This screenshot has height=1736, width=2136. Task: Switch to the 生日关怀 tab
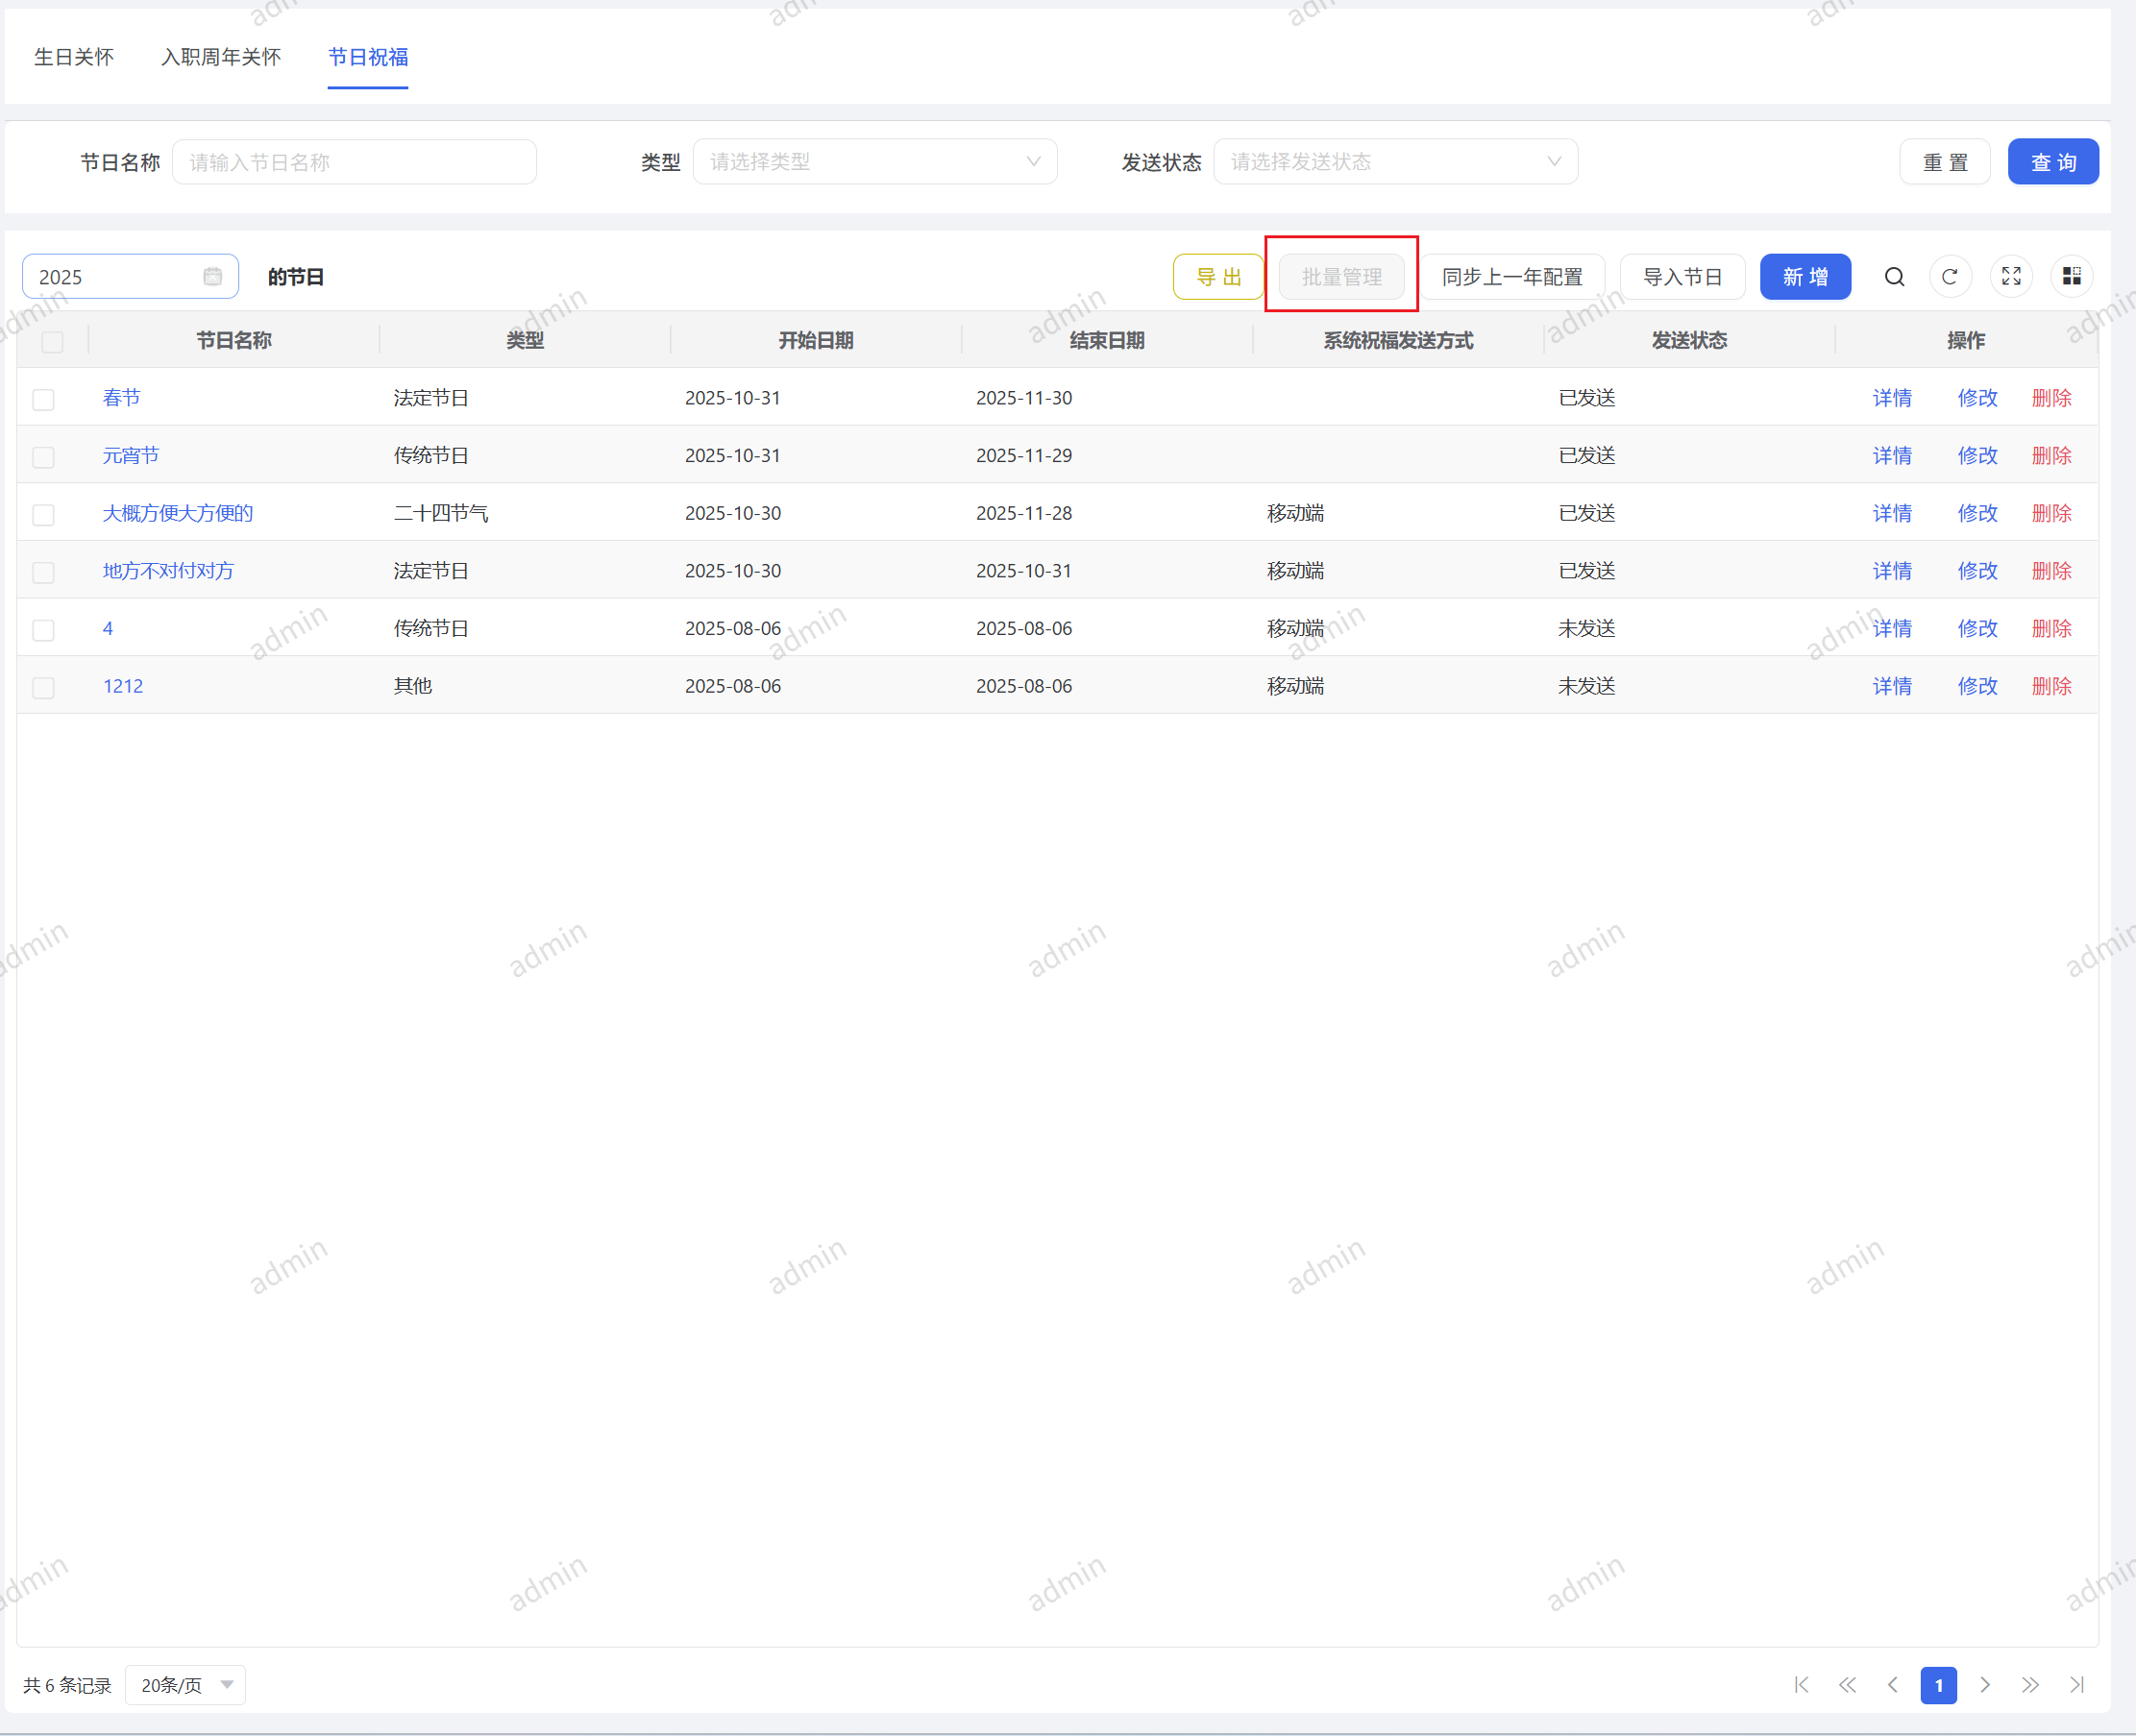click(74, 58)
